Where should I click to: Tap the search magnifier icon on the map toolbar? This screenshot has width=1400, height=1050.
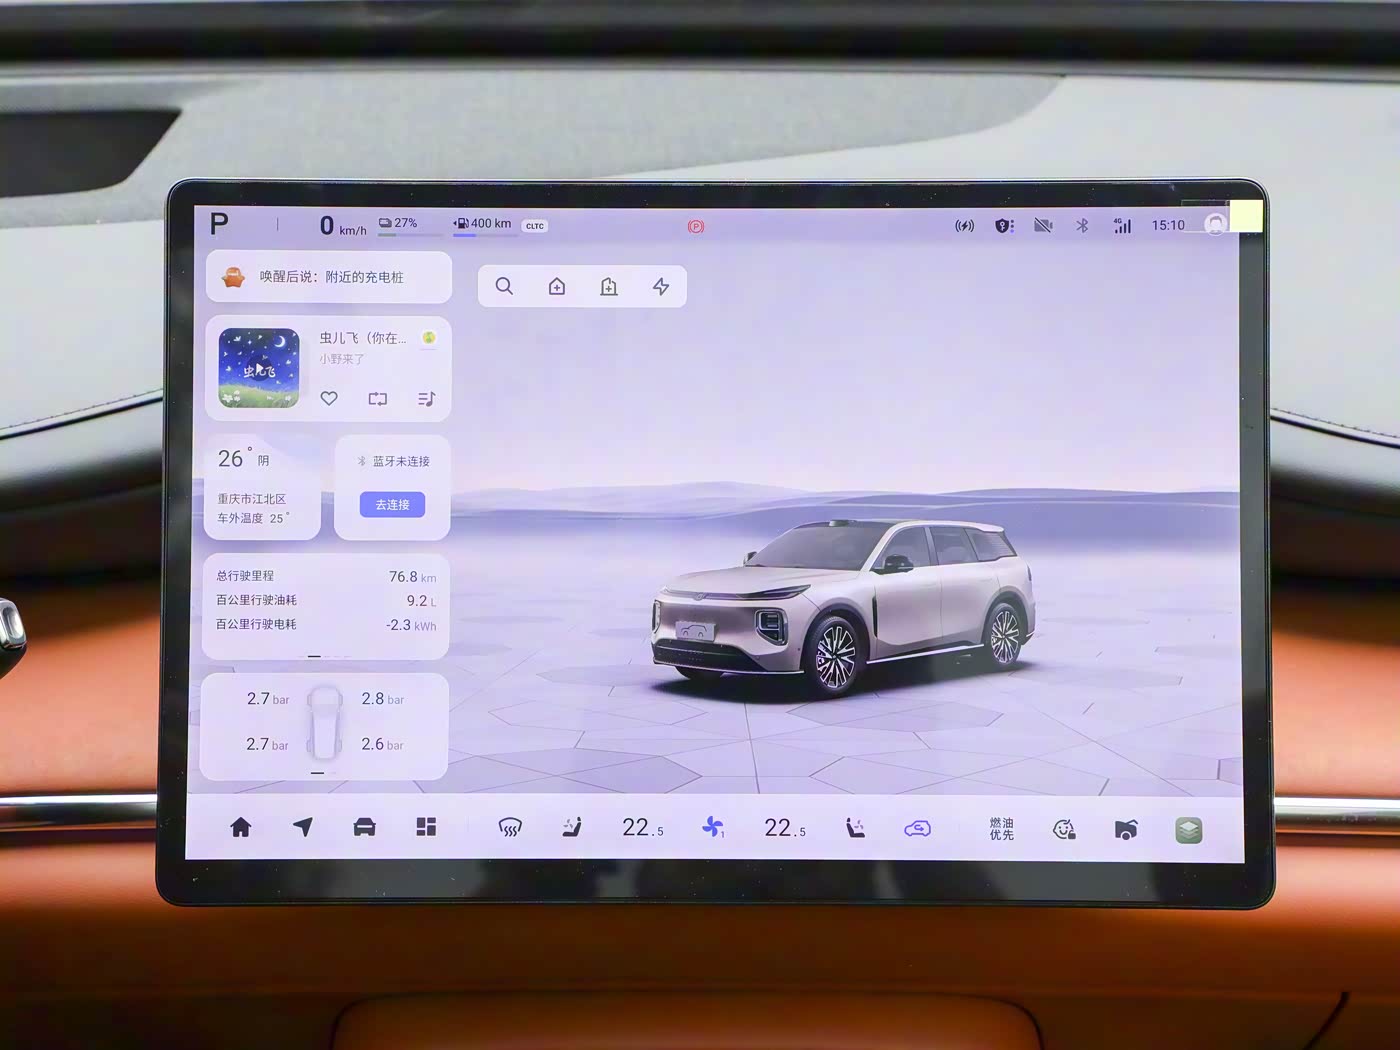(x=504, y=287)
